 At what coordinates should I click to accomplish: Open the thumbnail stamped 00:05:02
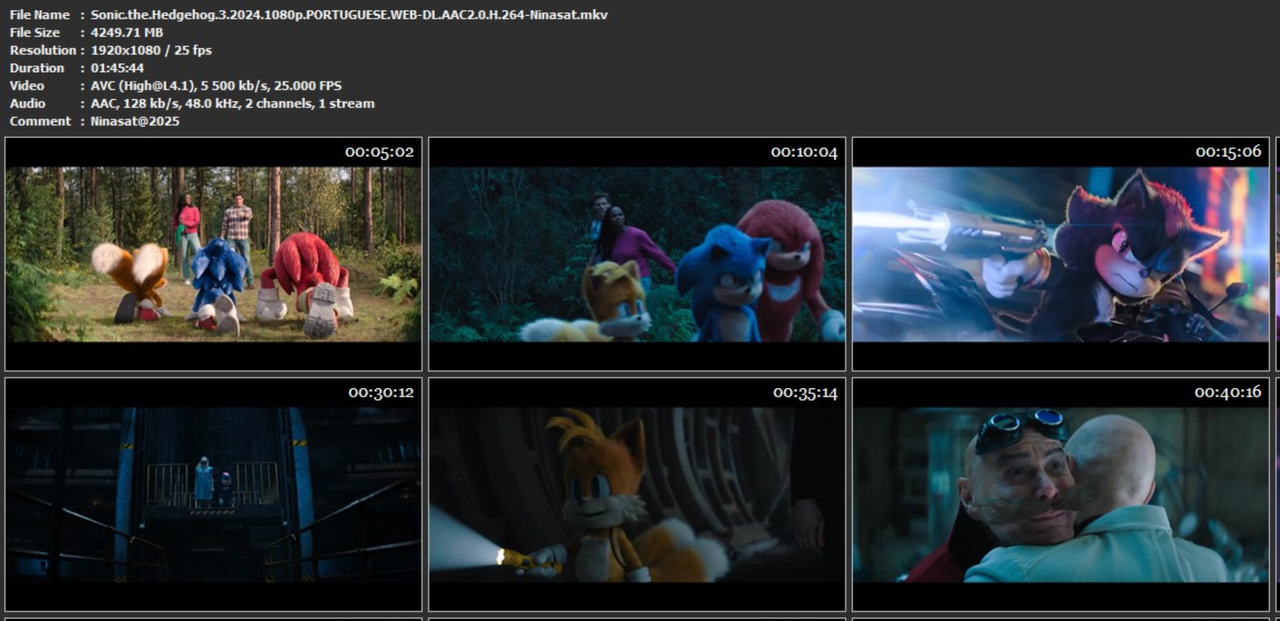(214, 254)
